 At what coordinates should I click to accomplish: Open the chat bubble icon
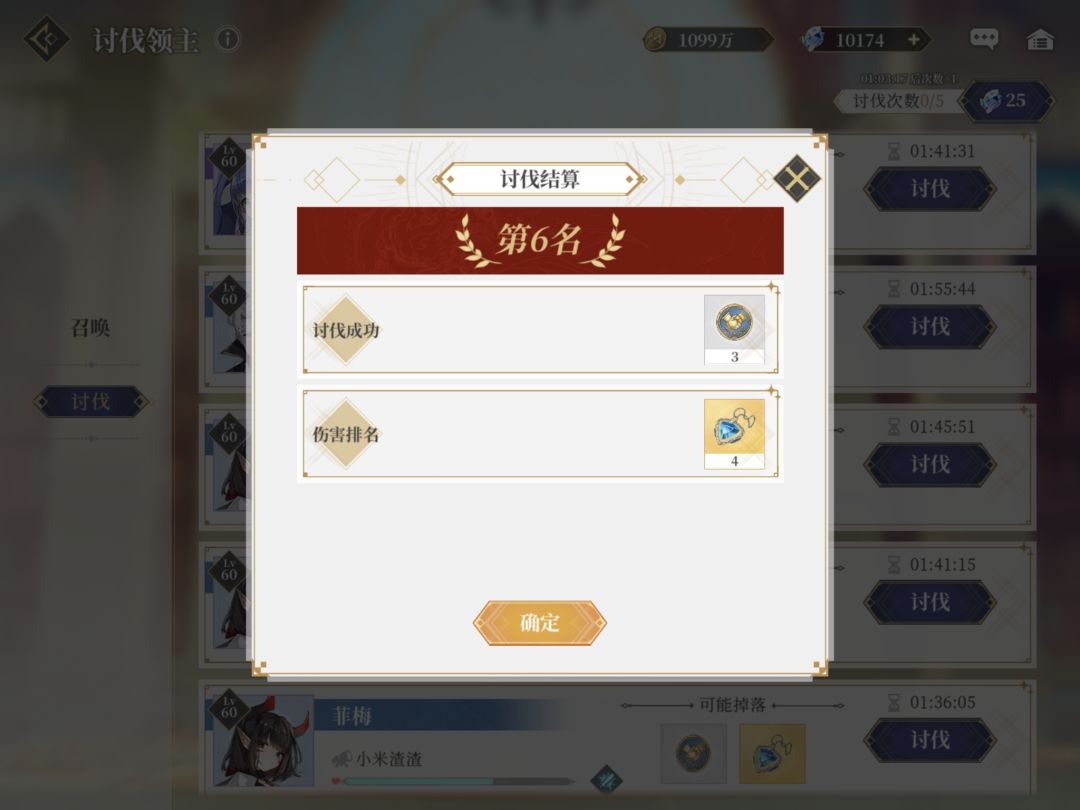[x=984, y=39]
